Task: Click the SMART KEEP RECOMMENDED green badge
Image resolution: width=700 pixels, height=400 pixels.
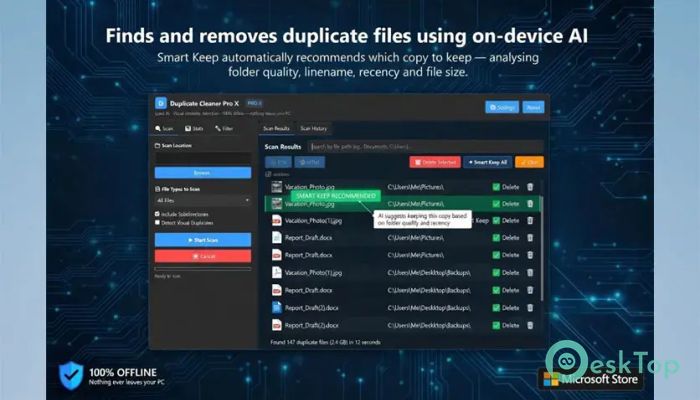Action: coord(336,196)
